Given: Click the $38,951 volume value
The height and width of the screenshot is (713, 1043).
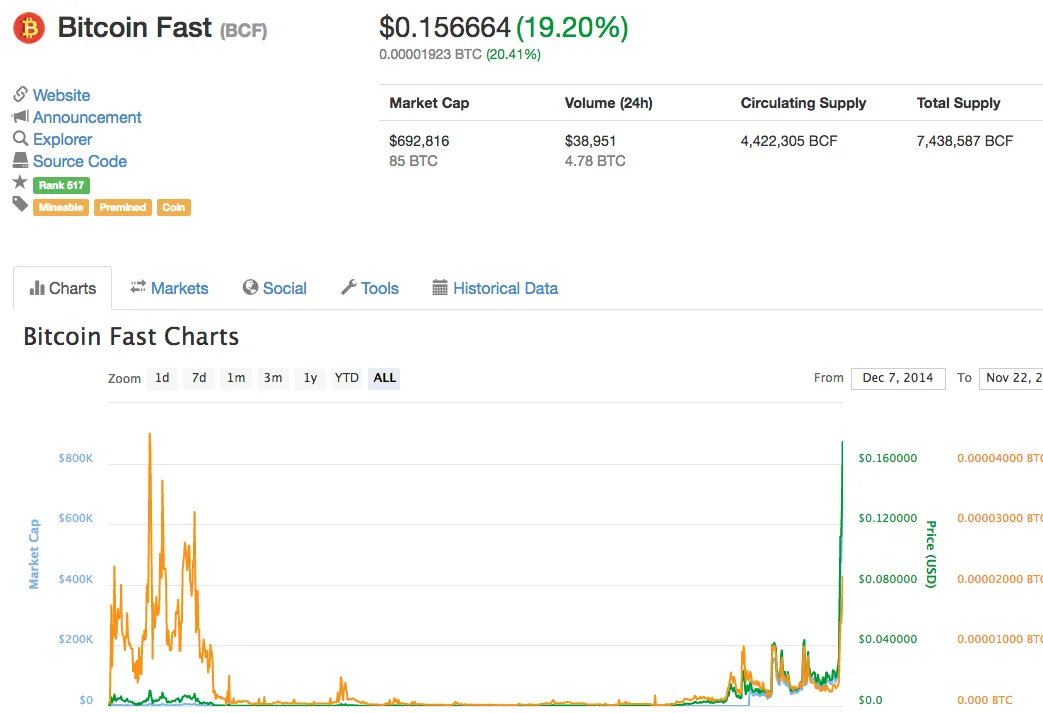Looking at the screenshot, I should [x=590, y=141].
